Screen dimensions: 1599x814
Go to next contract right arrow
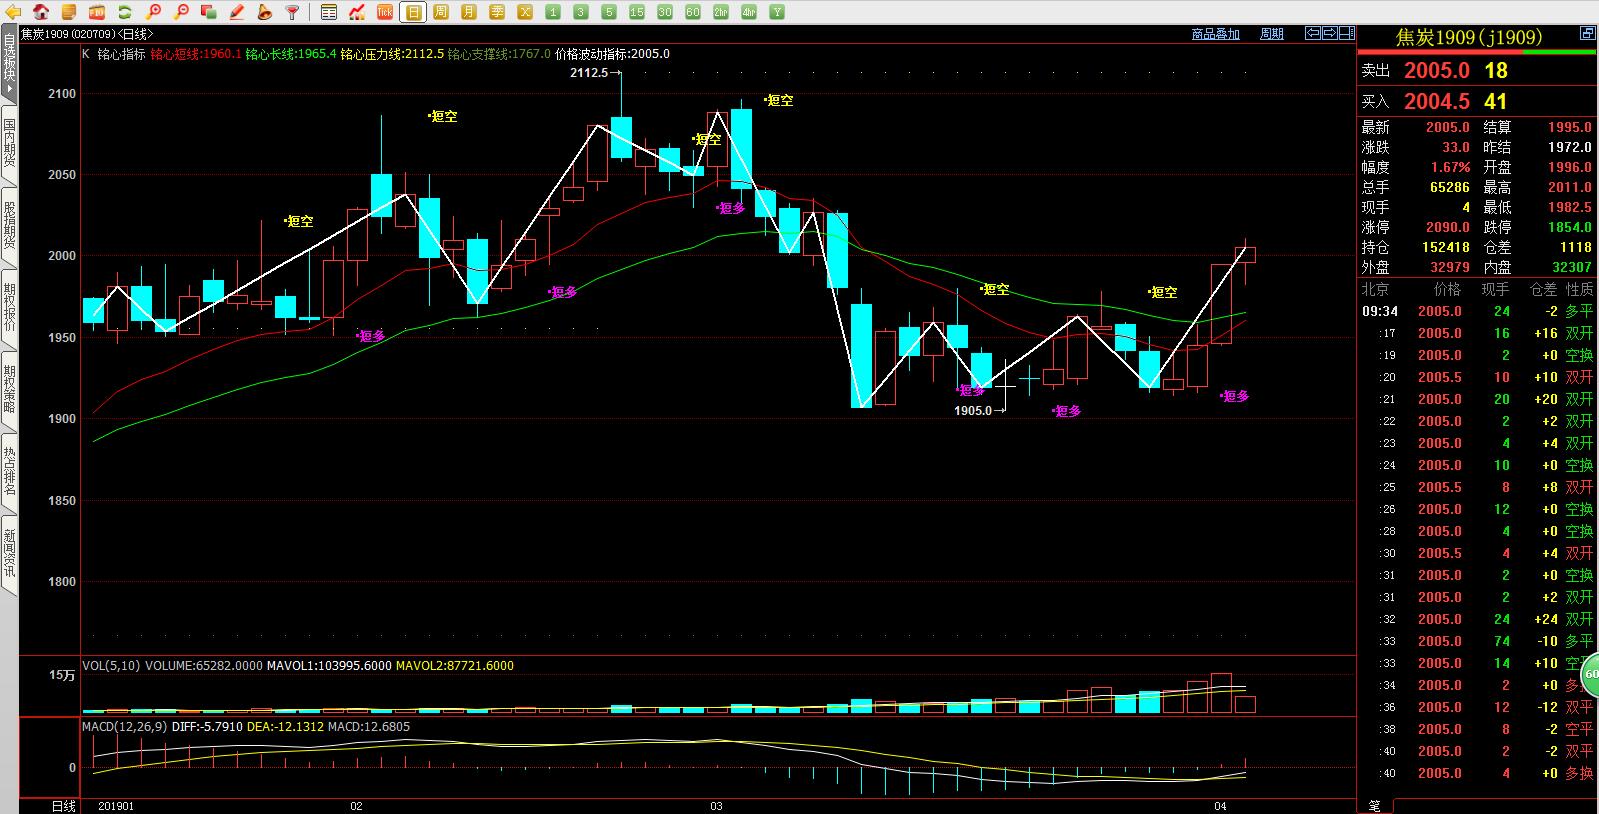[x=1330, y=33]
